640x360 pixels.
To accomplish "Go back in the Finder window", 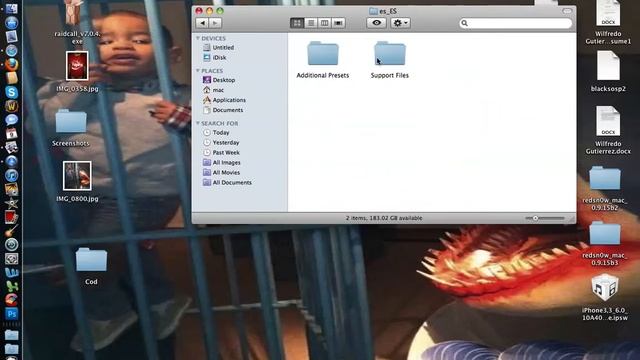I will coord(202,23).
